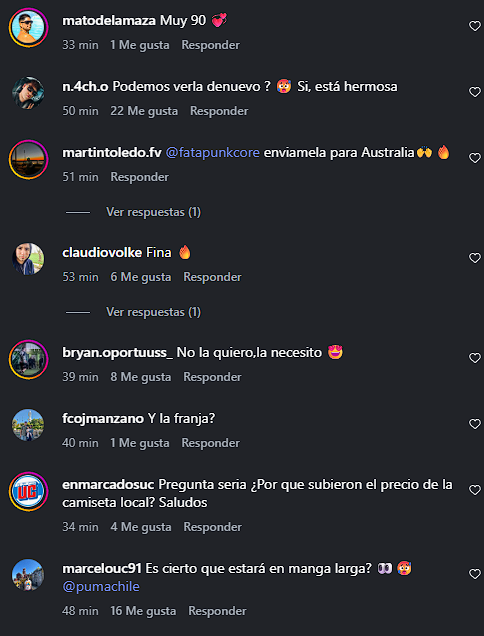View the 22 Me gusta on n.4ch.o's comment
Viewport: 484px width, 636px height.
coord(144,111)
